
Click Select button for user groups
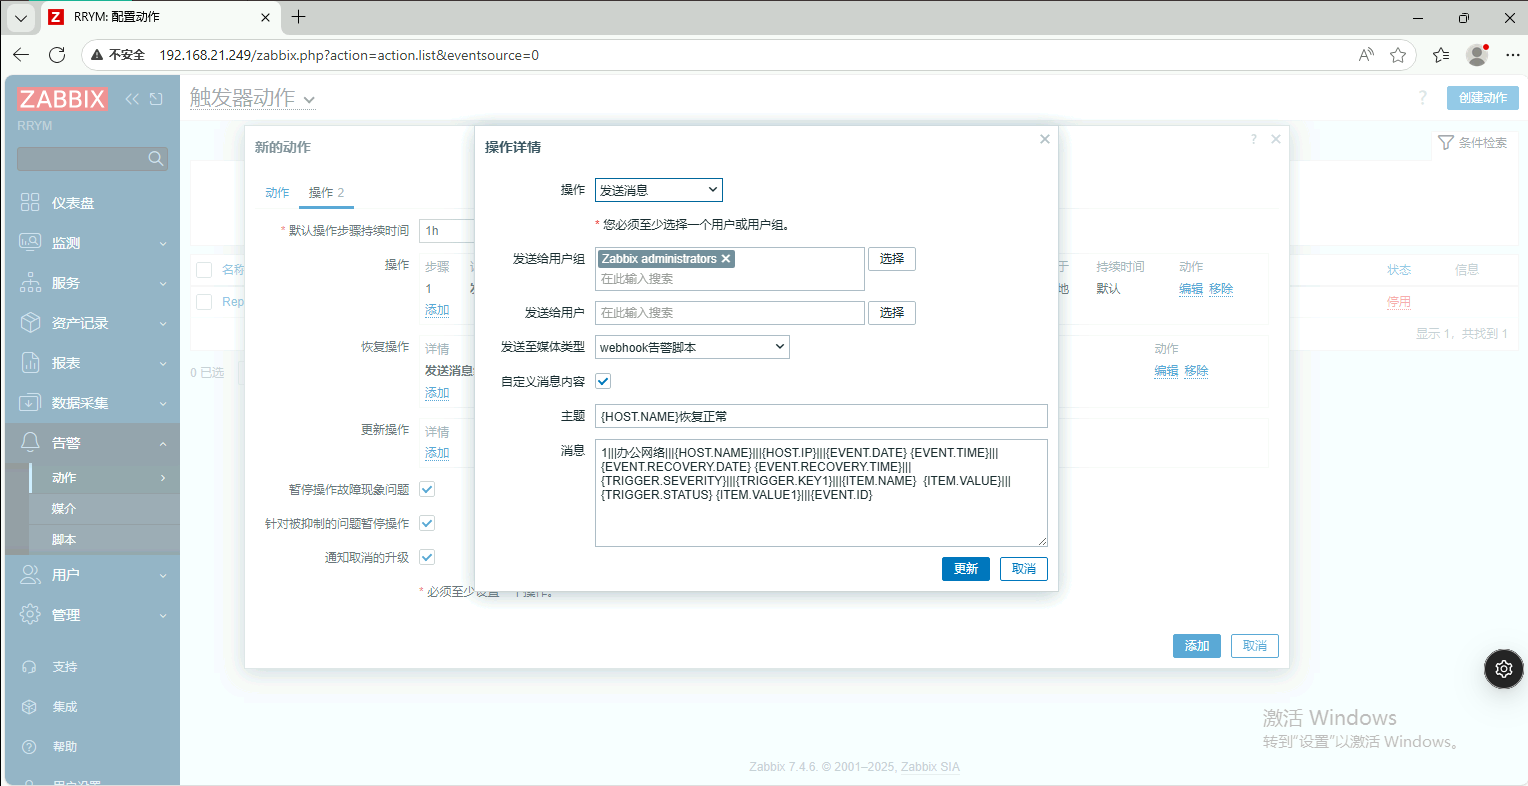click(x=891, y=259)
